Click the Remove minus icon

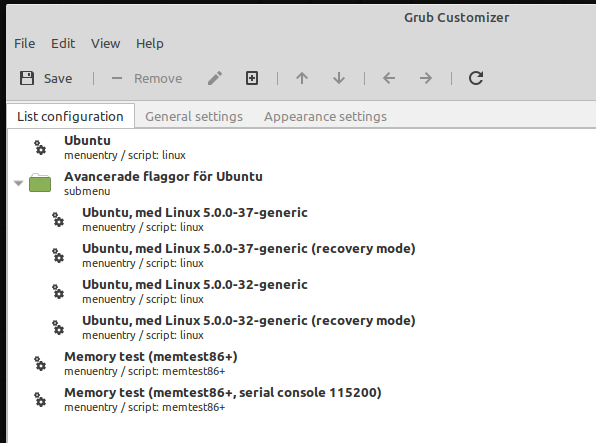pos(117,78)
